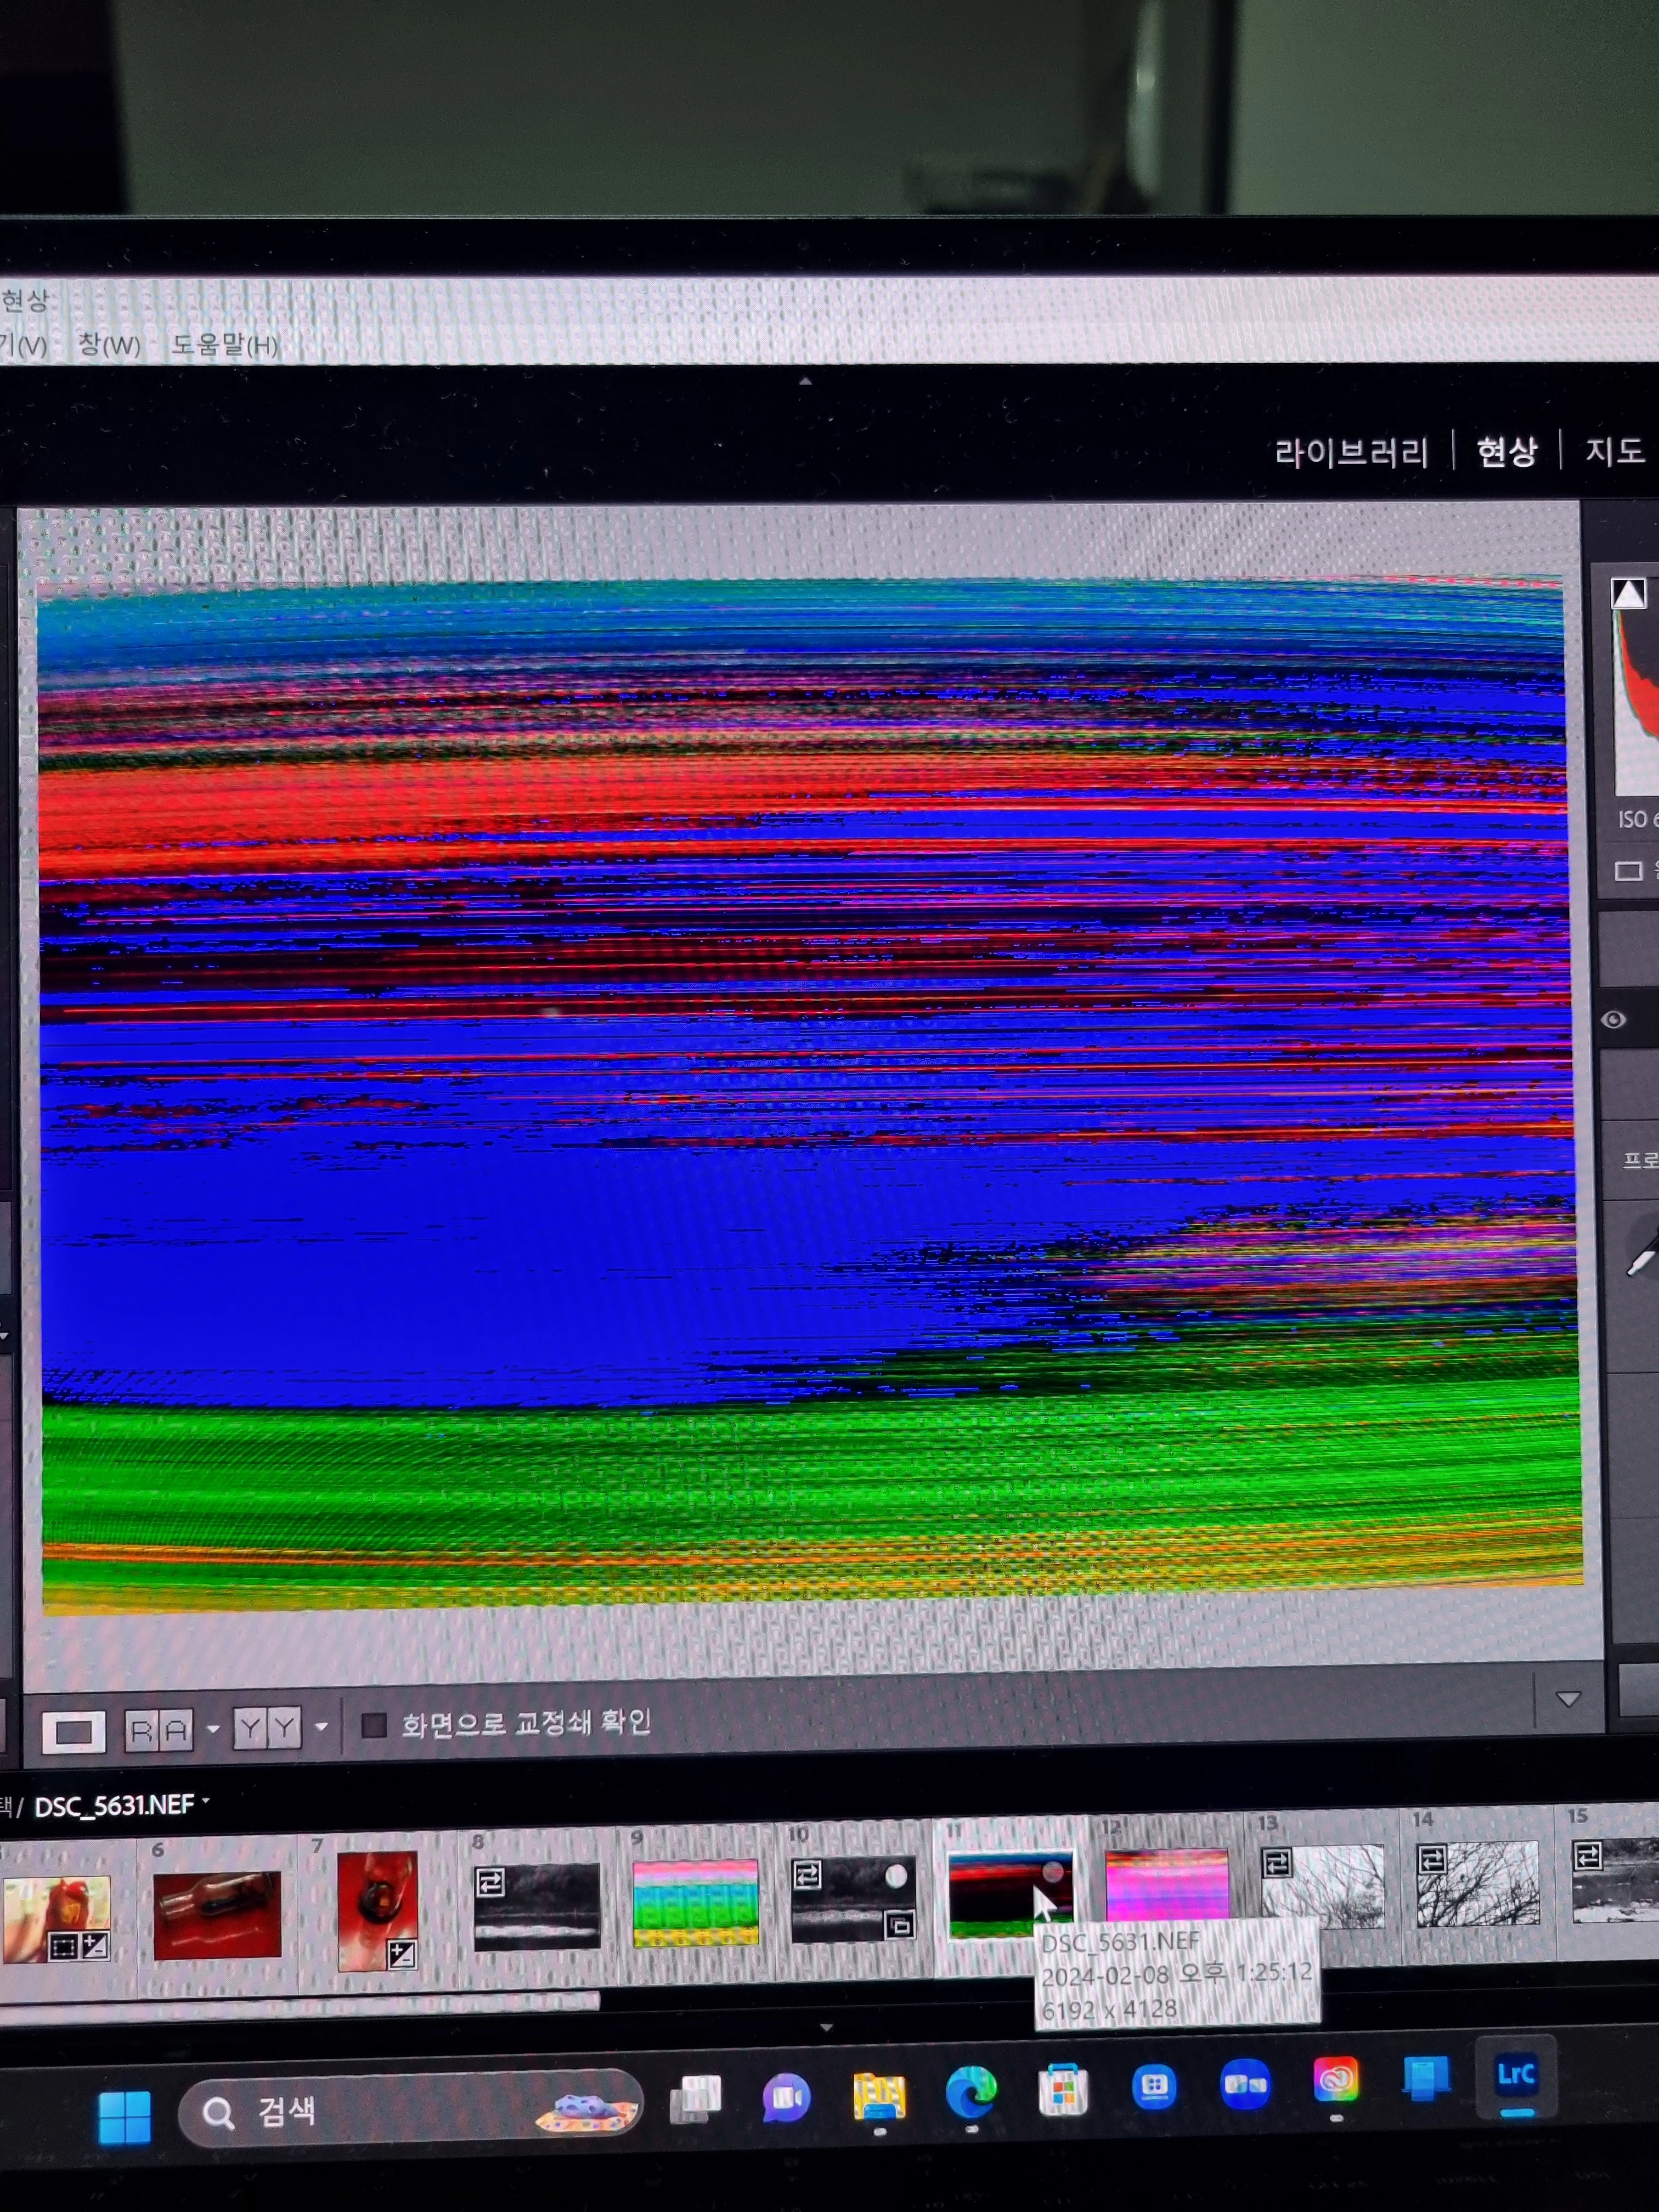Select the Loupe view icon
This screenshot has height=2212, width=1659.
[x=73, y=1731]
